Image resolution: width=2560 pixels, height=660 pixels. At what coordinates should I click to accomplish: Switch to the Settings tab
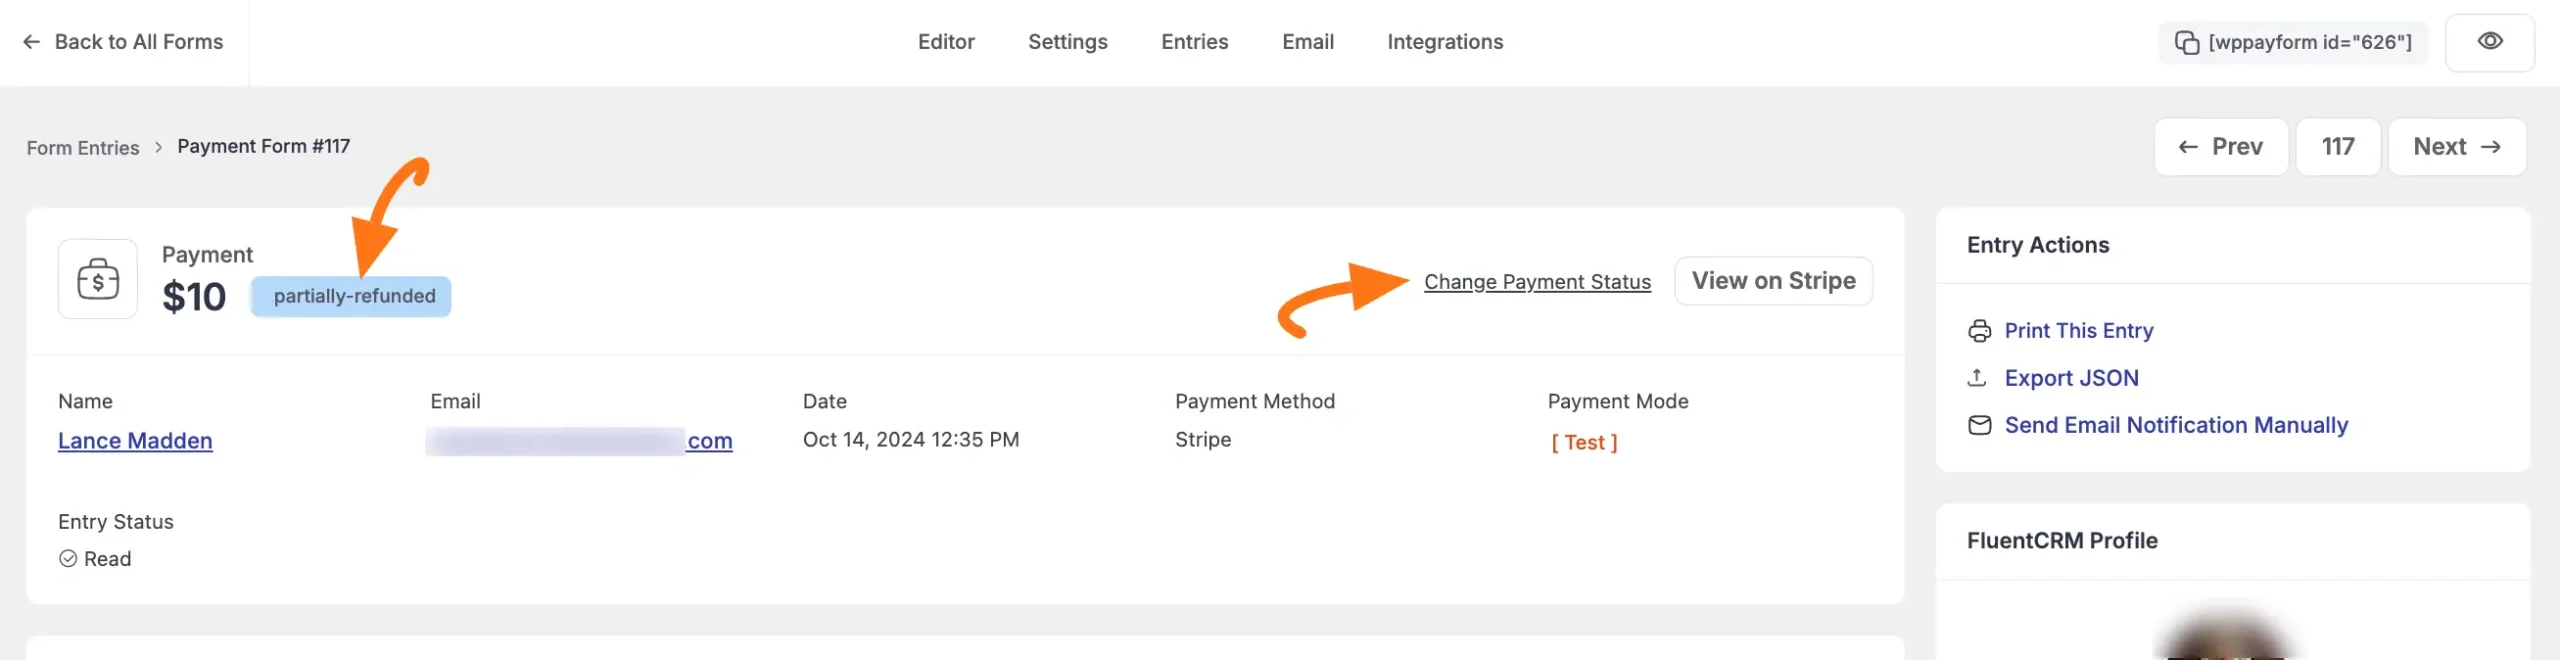point(1067,42)
